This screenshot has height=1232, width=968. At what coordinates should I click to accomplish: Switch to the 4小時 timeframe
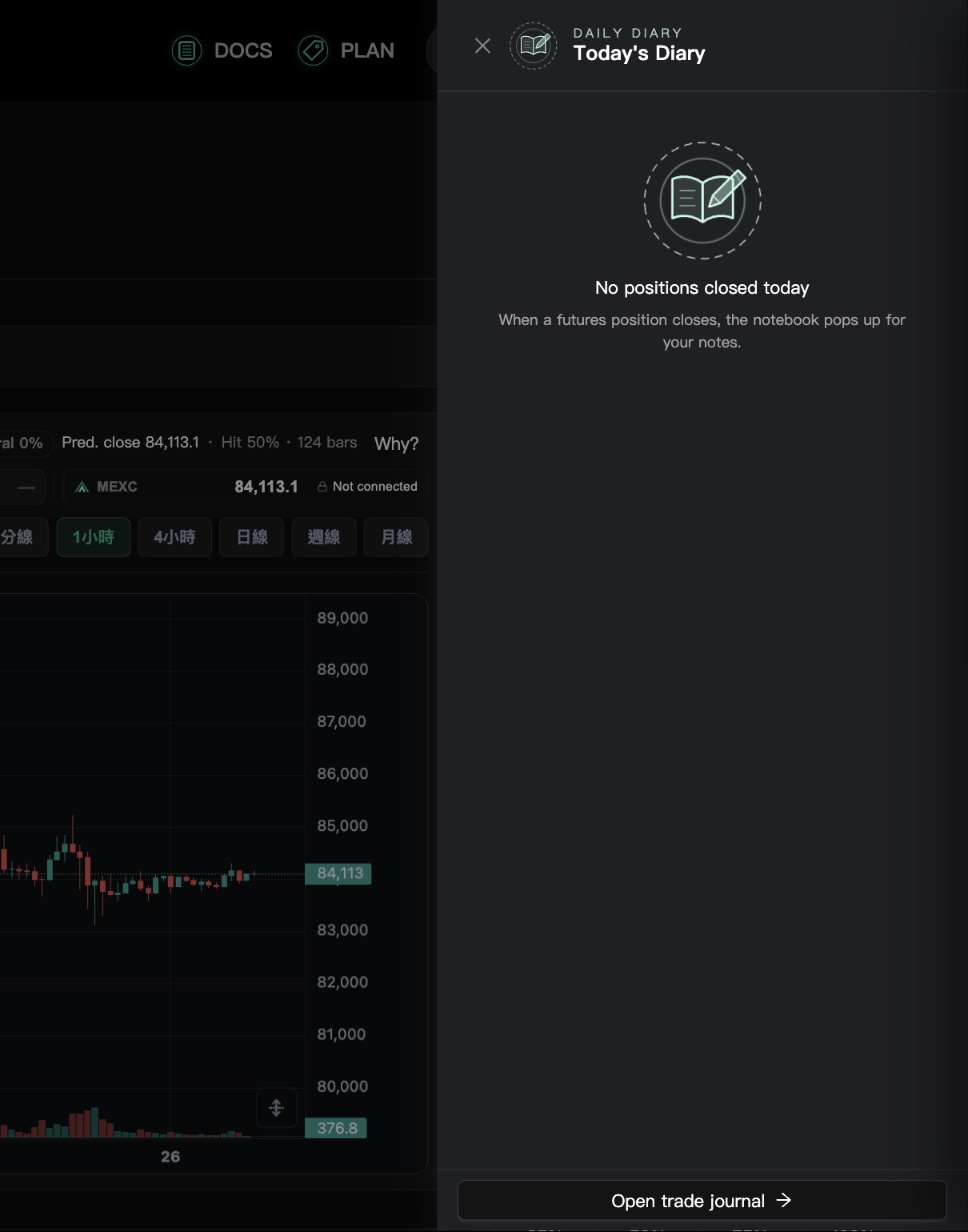coord(174,537)
